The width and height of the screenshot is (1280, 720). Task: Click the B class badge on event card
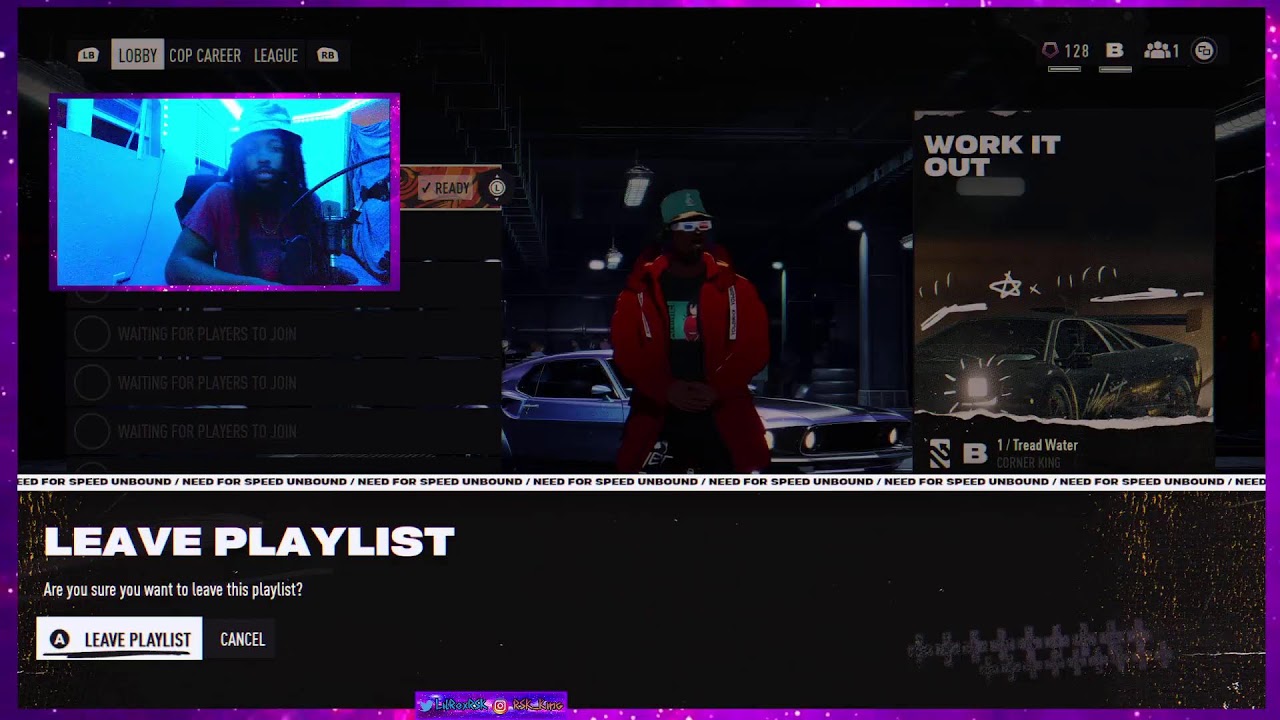(974, 454)
